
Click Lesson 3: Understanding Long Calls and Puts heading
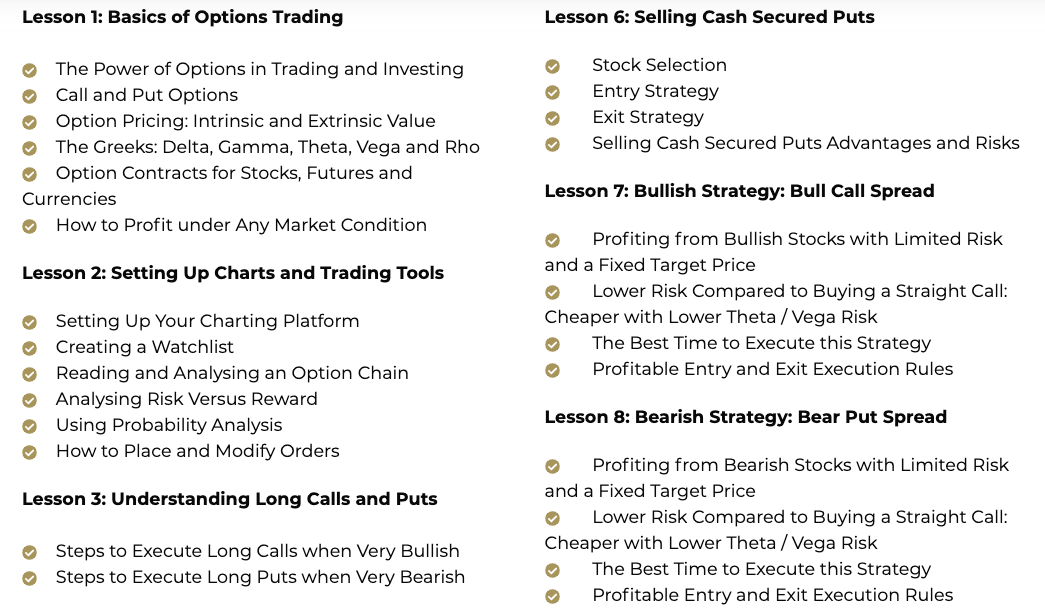pos(230,499)
